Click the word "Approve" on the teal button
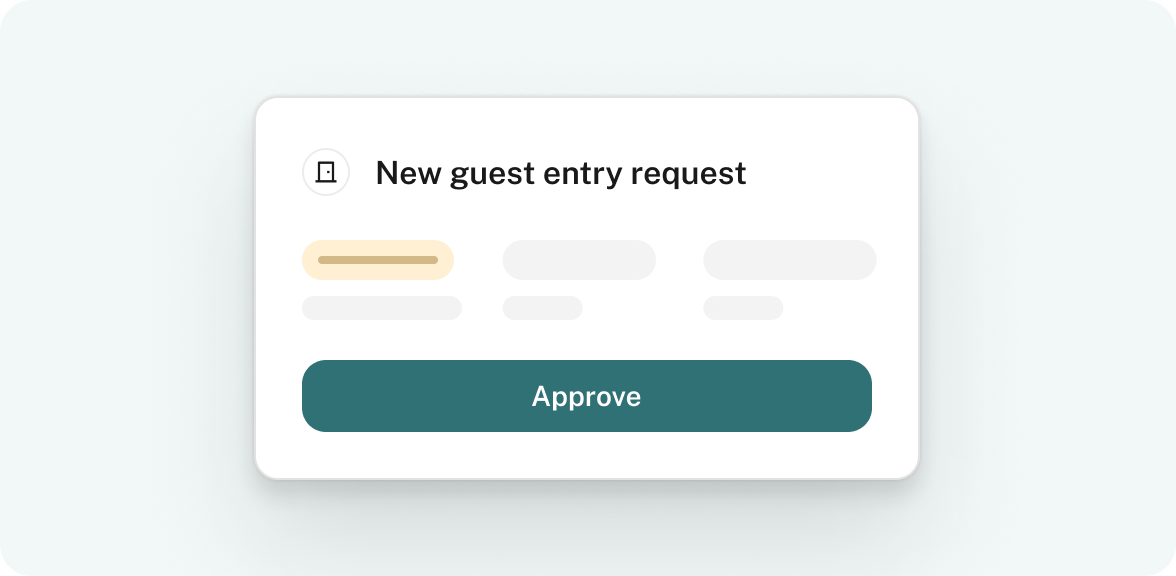Screen dimensions: 1176x576 click(x=586, y=396)
